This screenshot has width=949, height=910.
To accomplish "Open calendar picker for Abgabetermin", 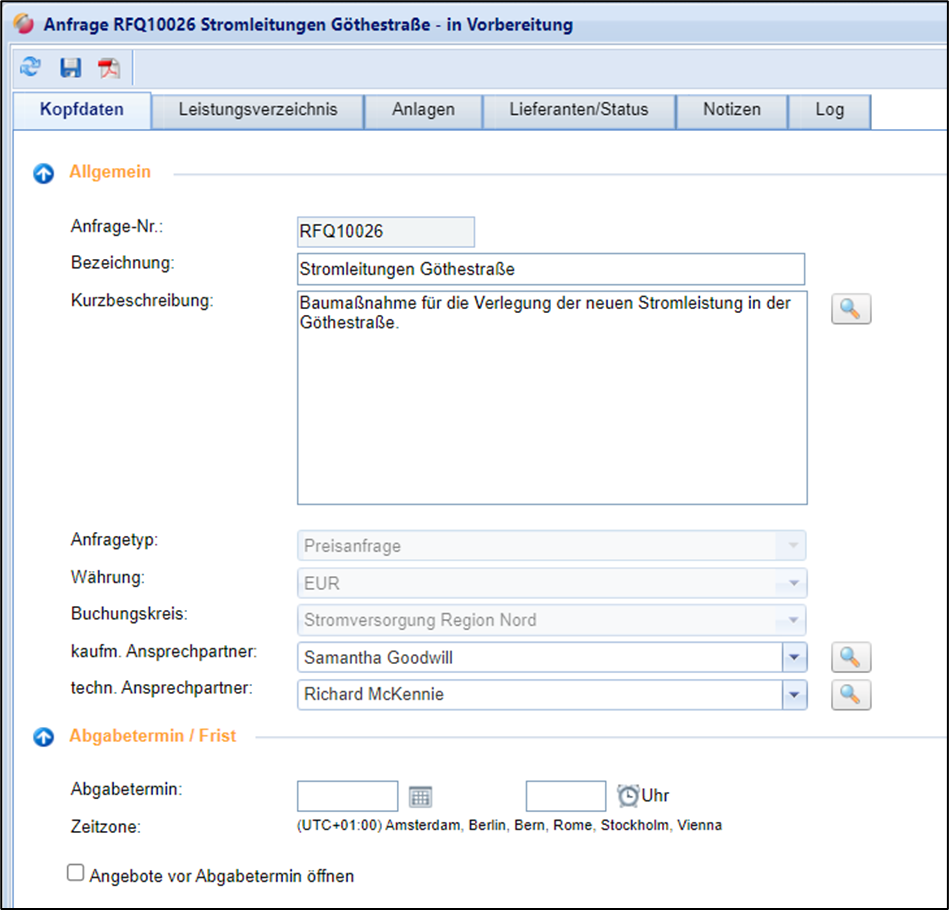I will 420,797.
